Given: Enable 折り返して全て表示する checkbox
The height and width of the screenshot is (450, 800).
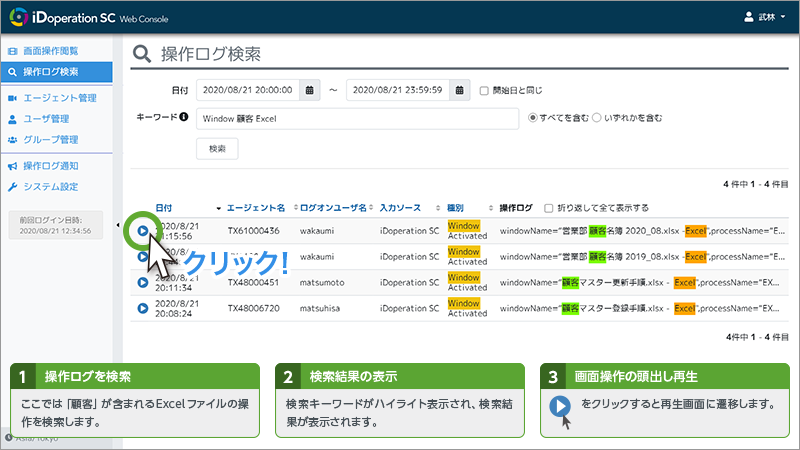Looking at the screenshot, I should coord(548,208).
